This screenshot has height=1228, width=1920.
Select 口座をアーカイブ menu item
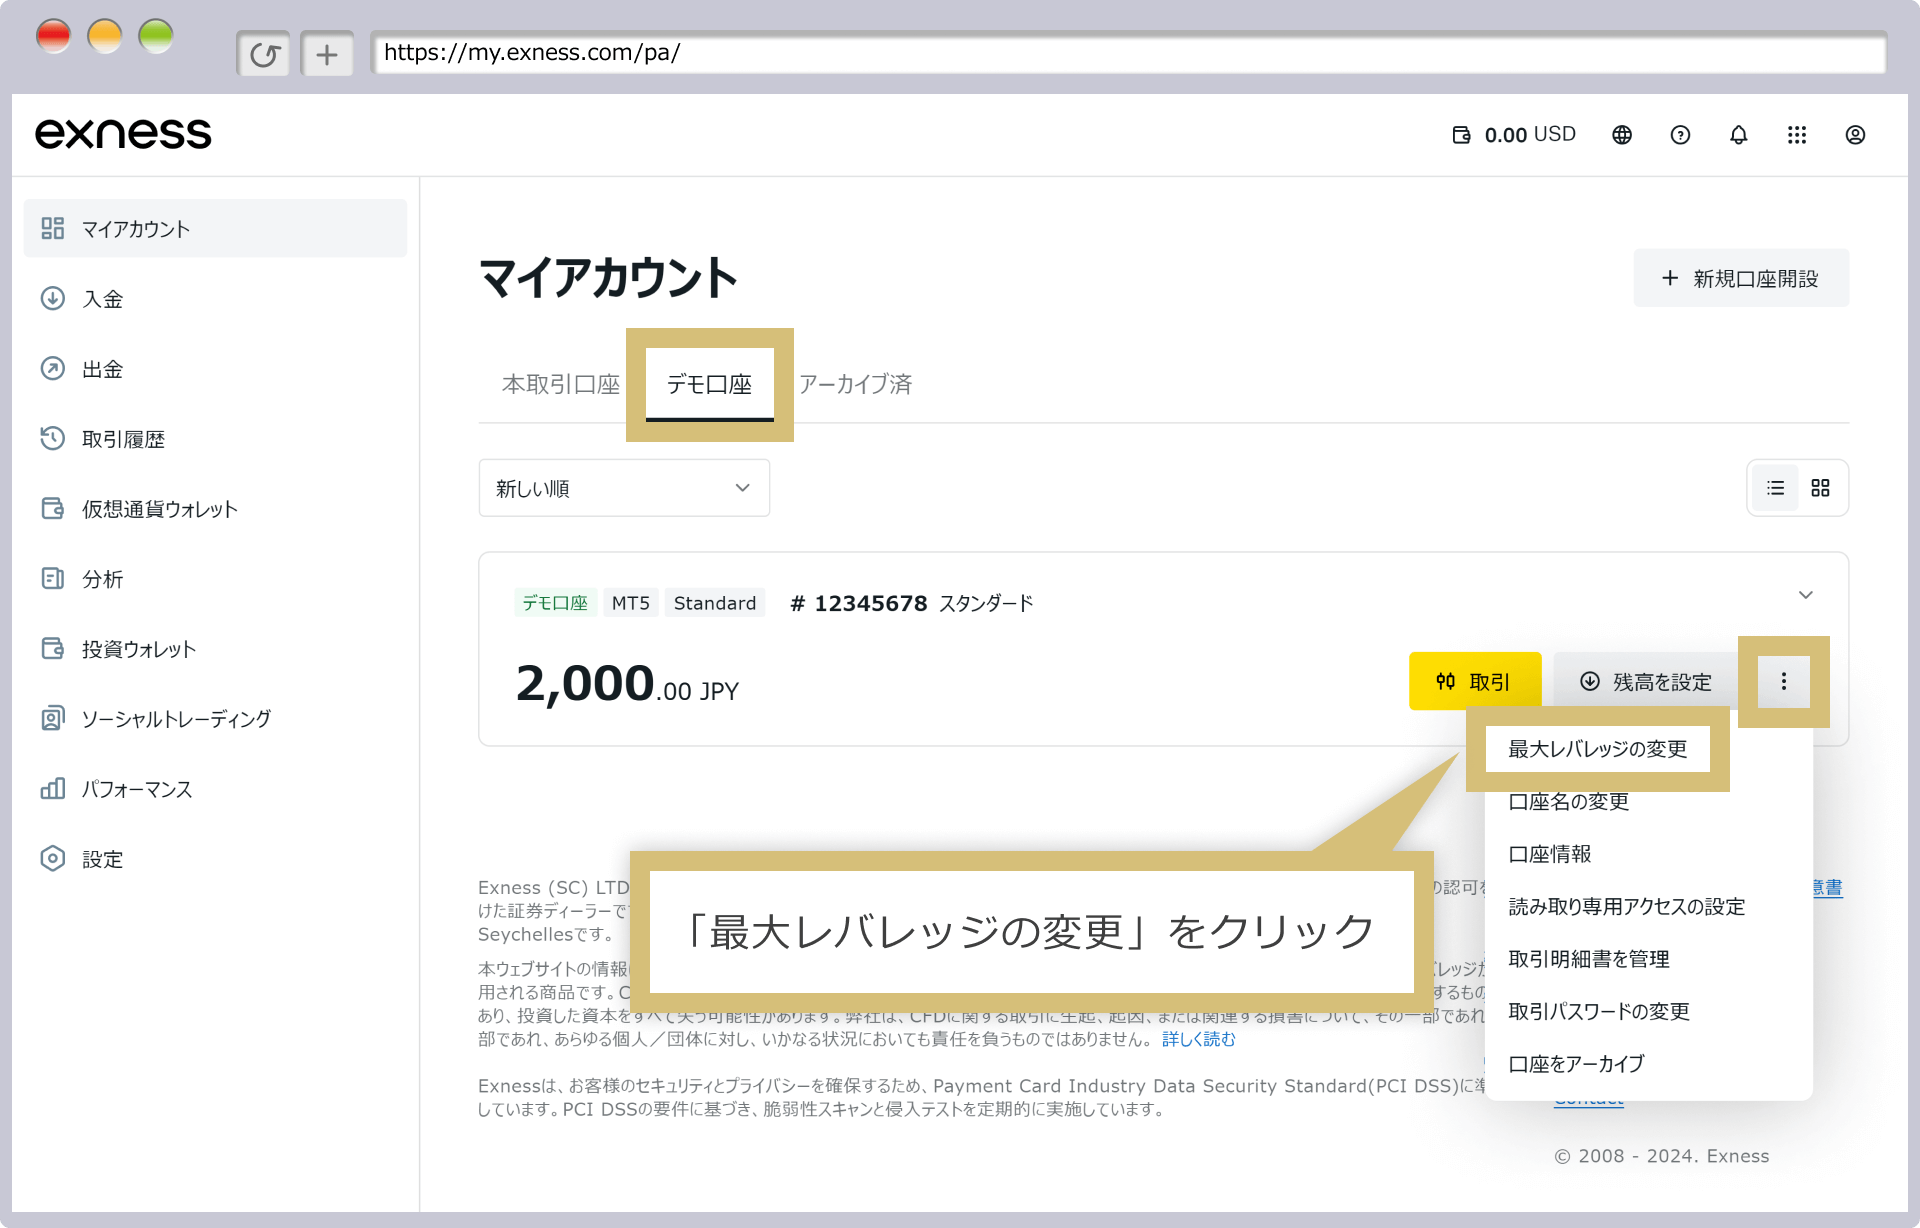pyautogui.click(x=1576, y=1064)
